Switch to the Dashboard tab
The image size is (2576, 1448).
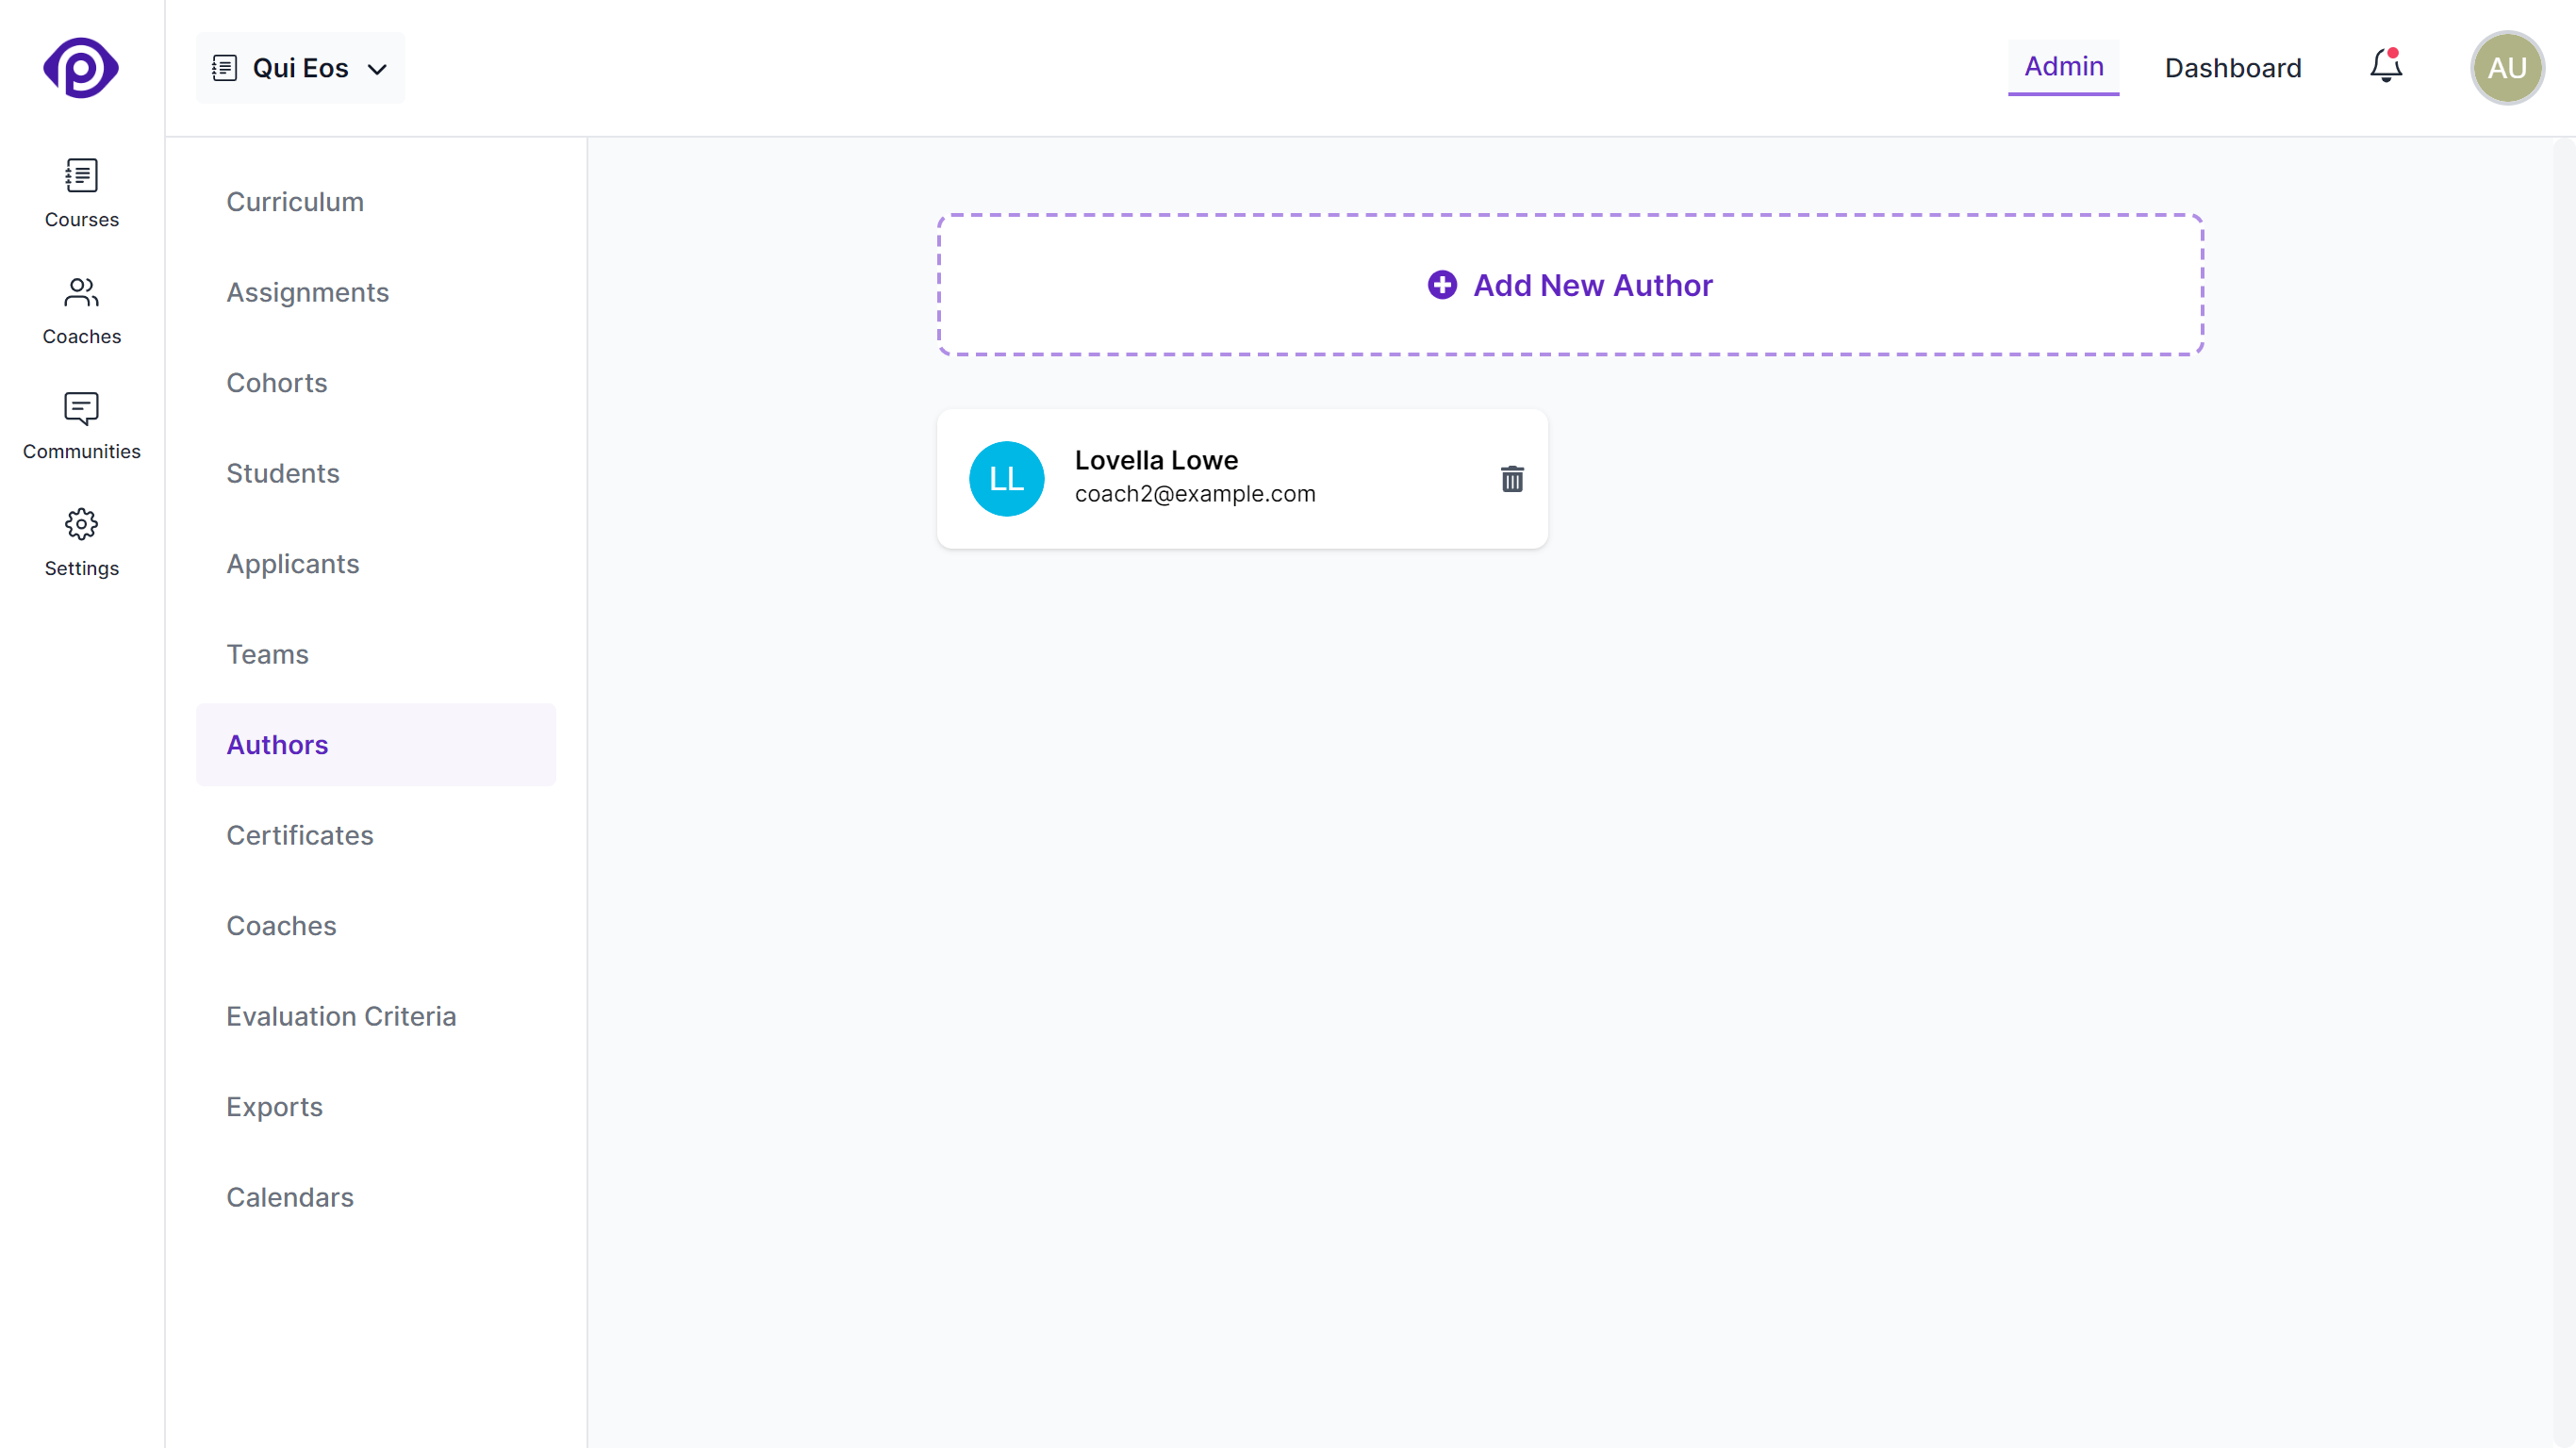2233,67
